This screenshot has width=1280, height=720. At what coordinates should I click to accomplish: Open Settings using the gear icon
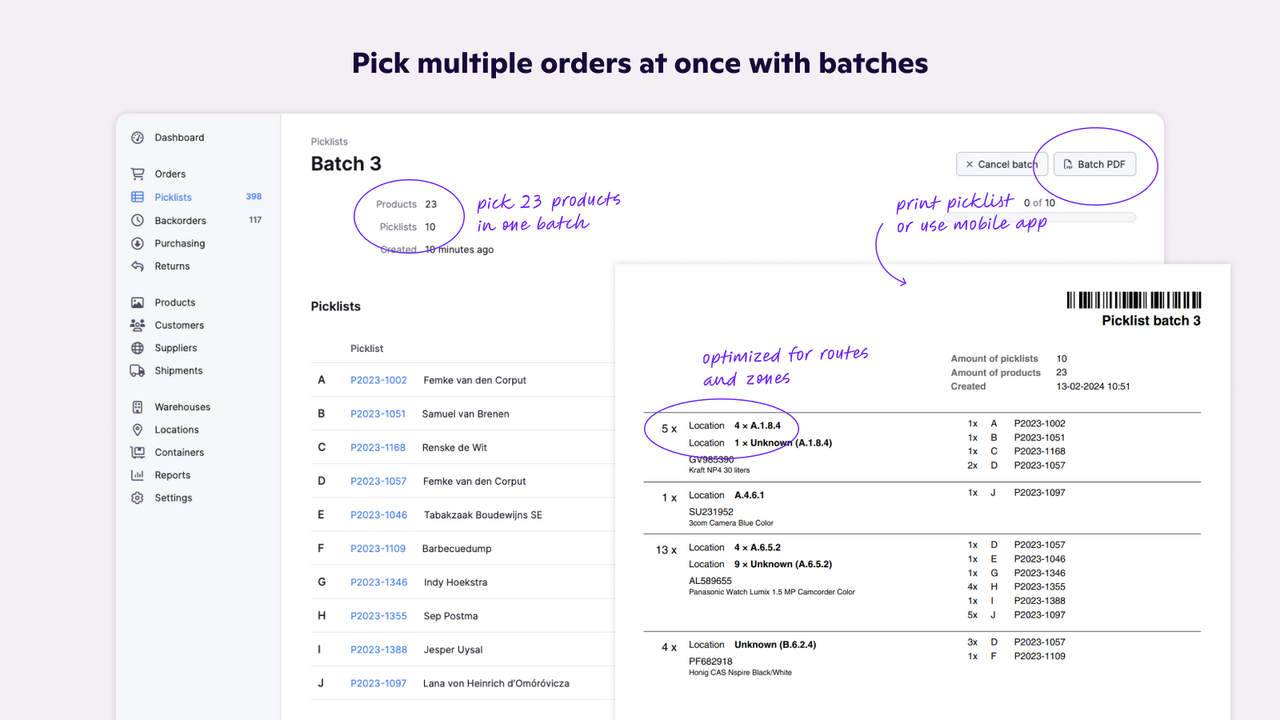click(136, 497)
